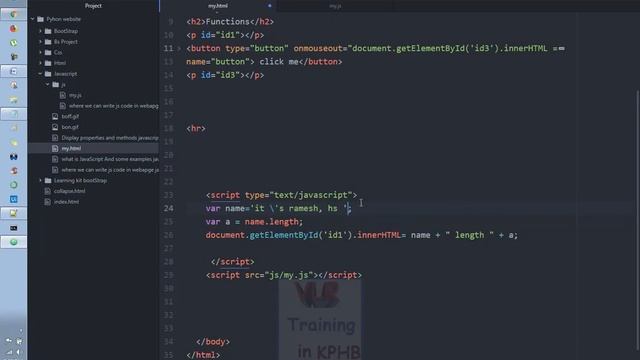Click the onmouseout attribute on line 11
640x360 pixels.
pos(318,49)
